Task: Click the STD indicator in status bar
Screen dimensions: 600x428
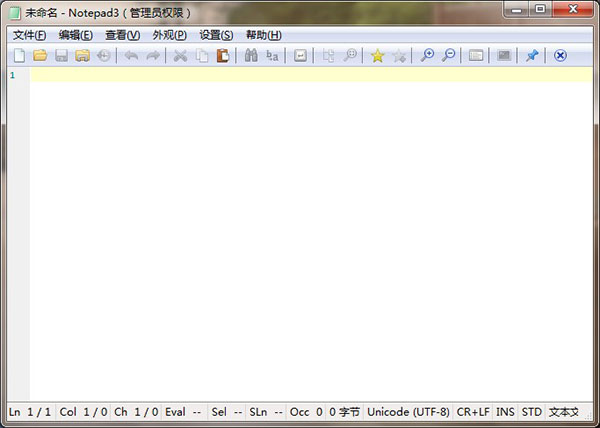Action: [531, 411]
